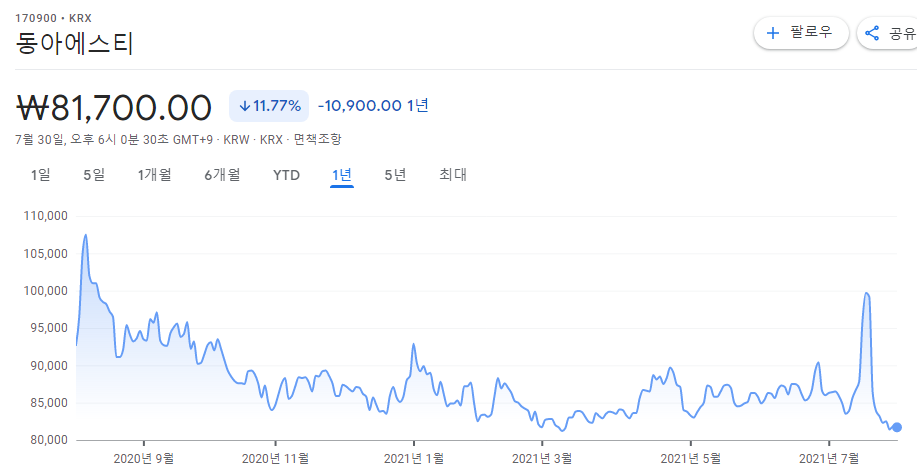Viewport: 917px width, 472px height.
Task: Click the 2021년 1월 axis label
Action: pyautogui.click(x=414, y=459)
